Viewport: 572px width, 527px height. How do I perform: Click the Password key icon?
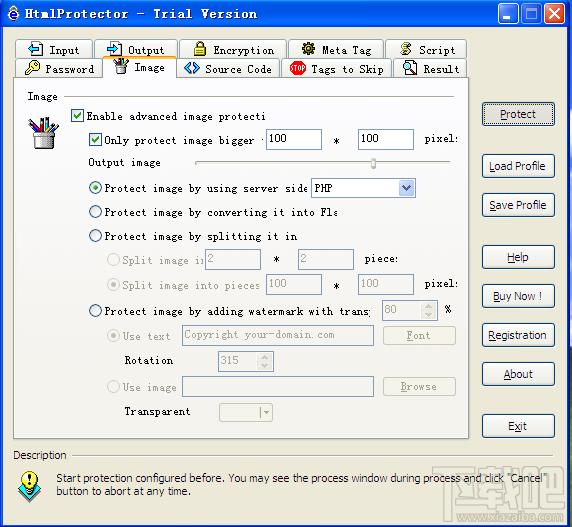(x=32, y=68)
